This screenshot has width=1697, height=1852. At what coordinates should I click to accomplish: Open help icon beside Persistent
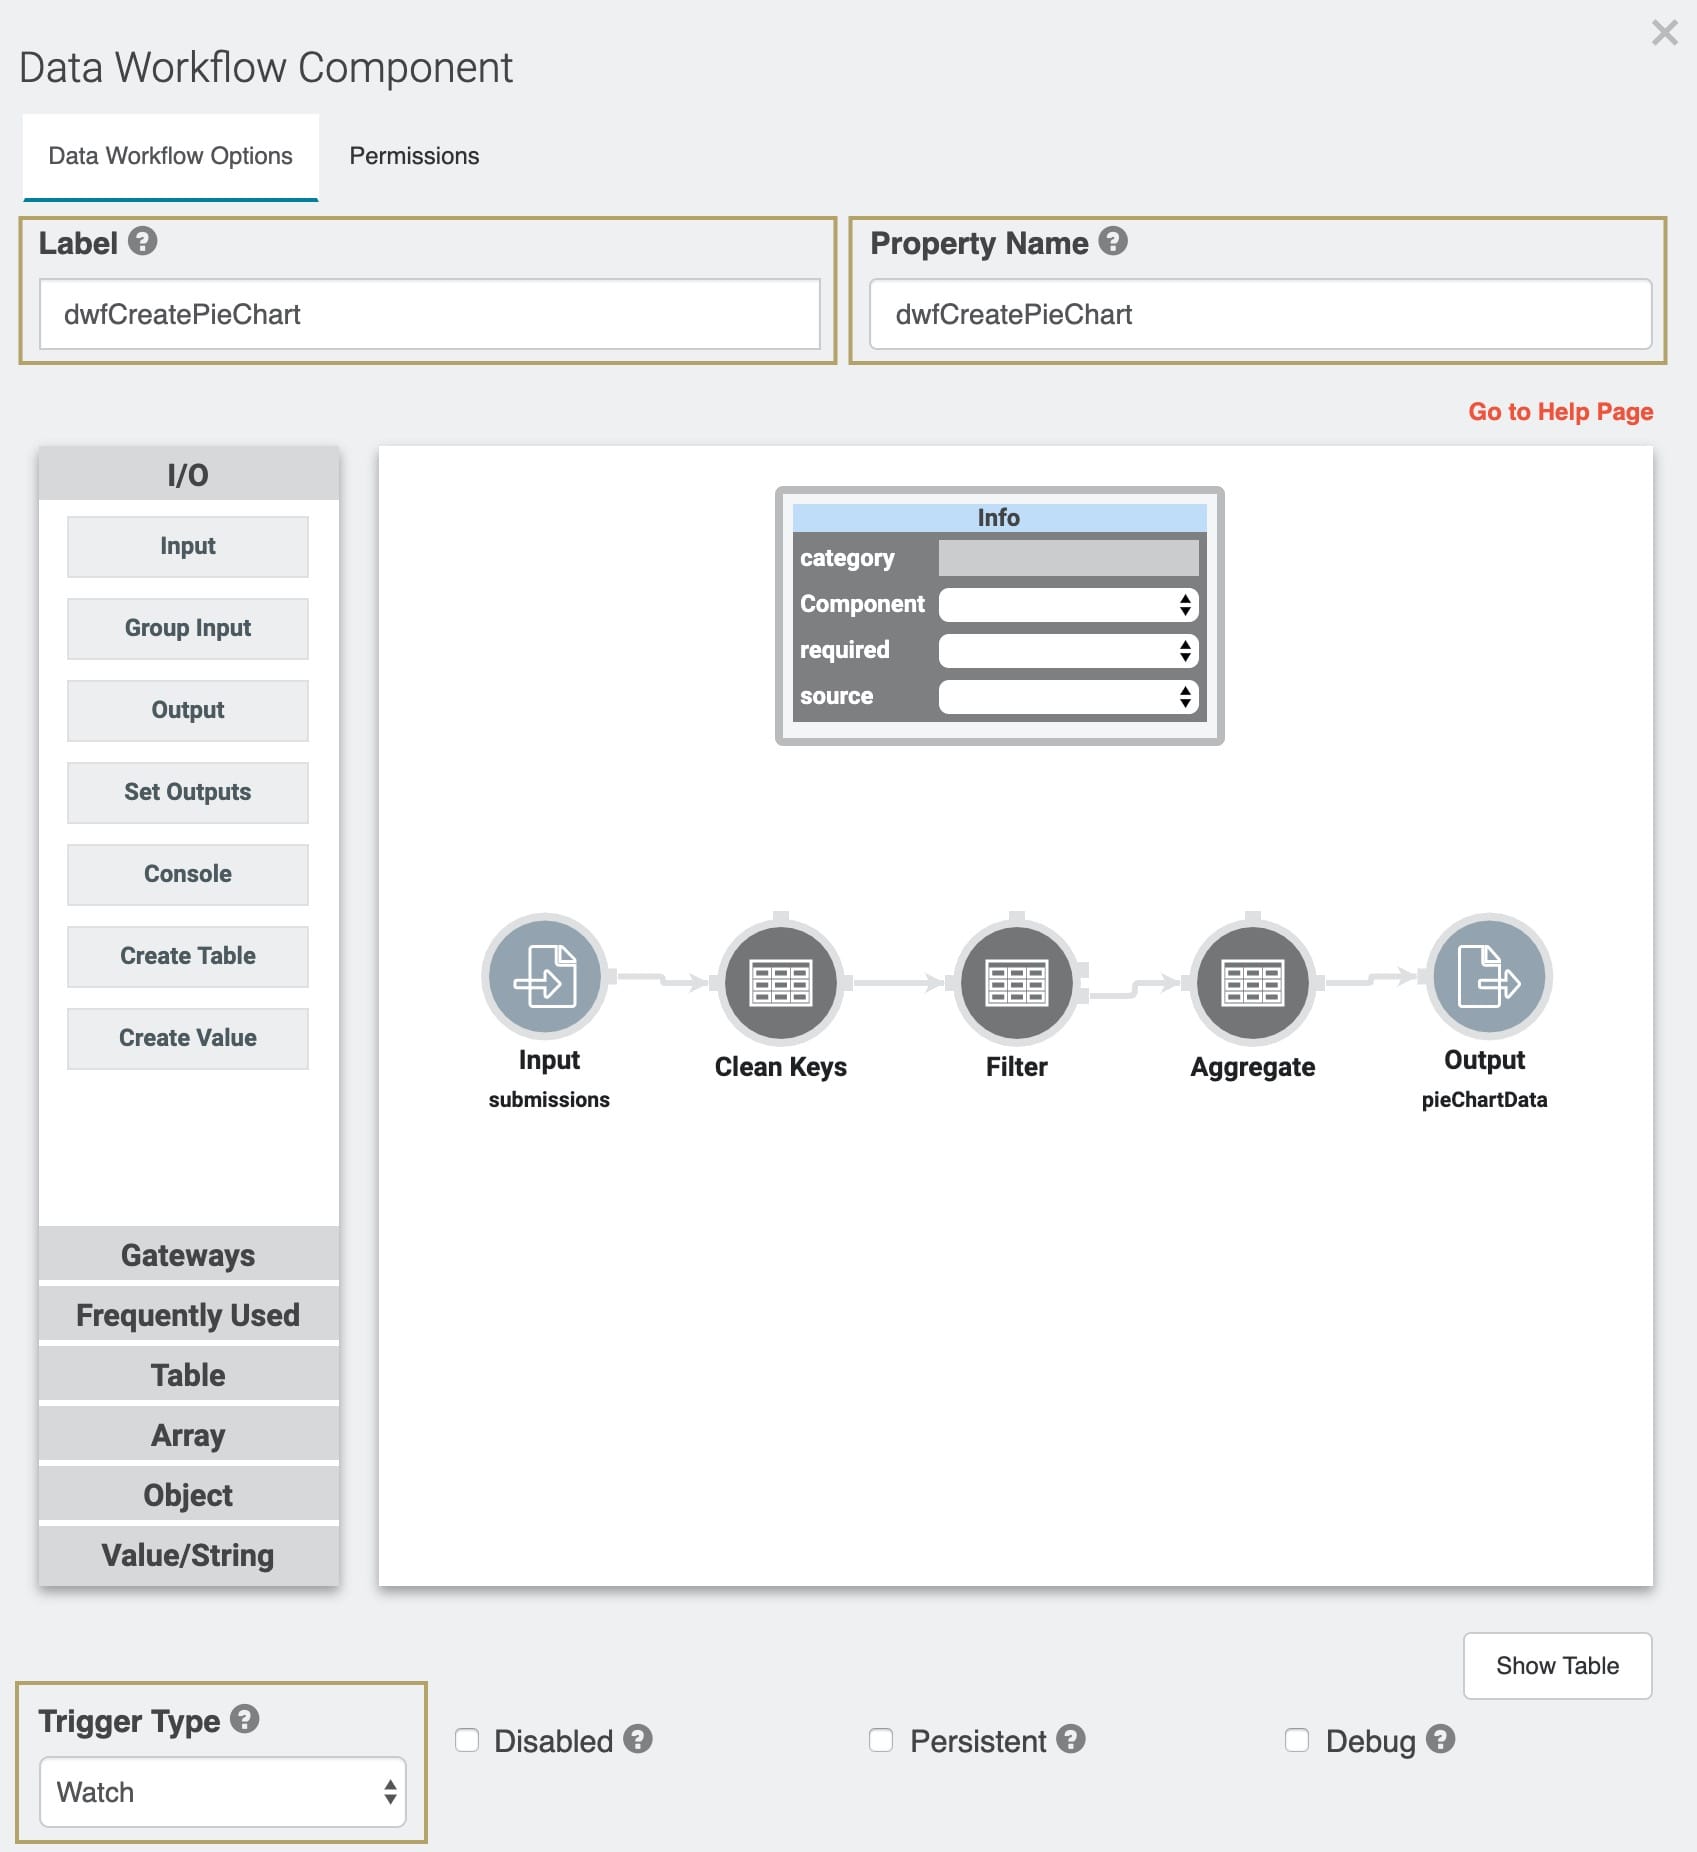tap(1071, 1739)
